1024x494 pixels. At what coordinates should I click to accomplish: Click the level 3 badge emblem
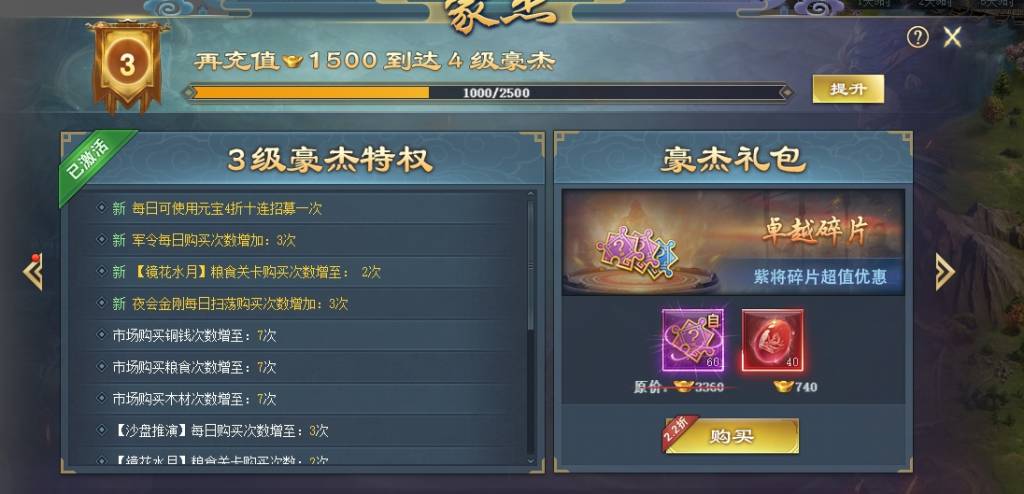[127, 65]
